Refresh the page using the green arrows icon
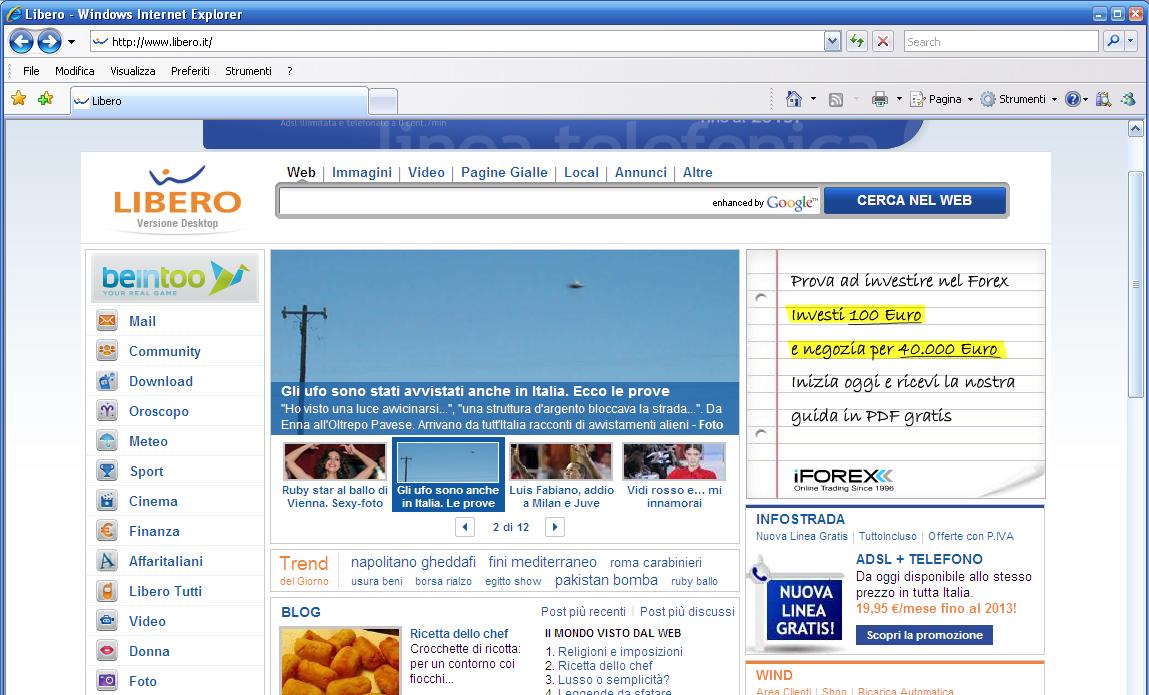 856,42
